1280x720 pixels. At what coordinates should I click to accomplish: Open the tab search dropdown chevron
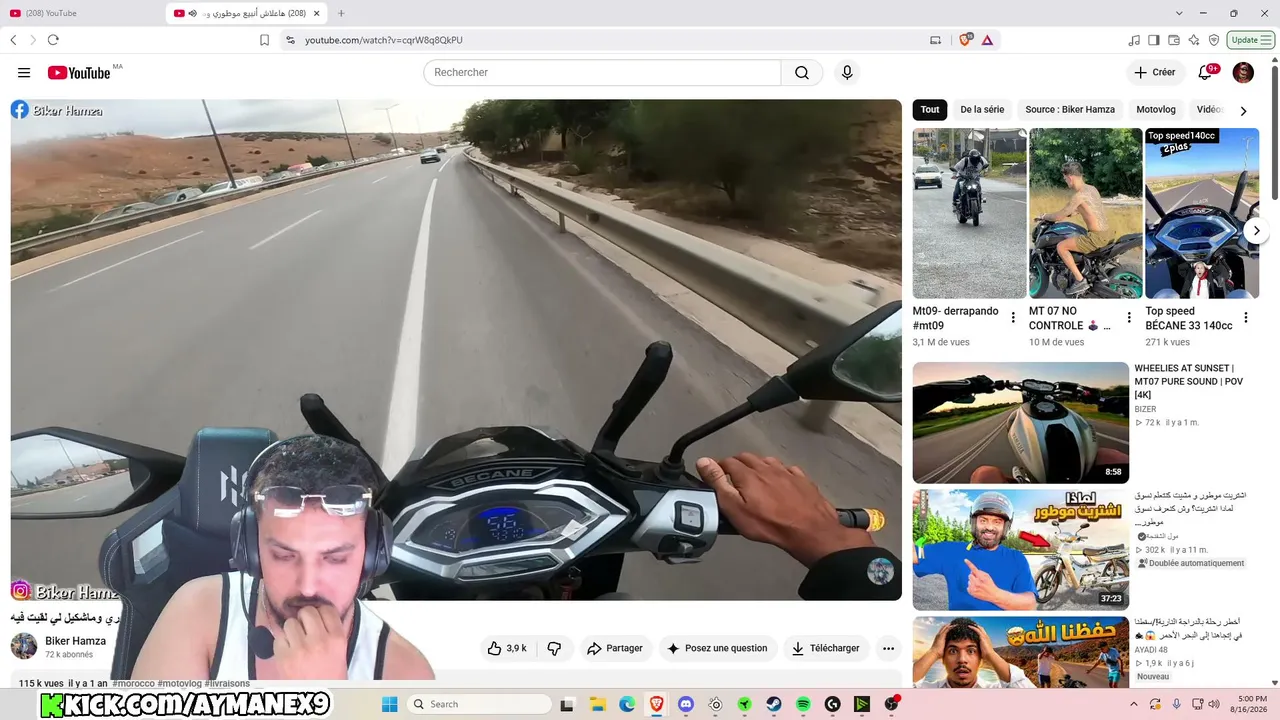[1179, 13]
